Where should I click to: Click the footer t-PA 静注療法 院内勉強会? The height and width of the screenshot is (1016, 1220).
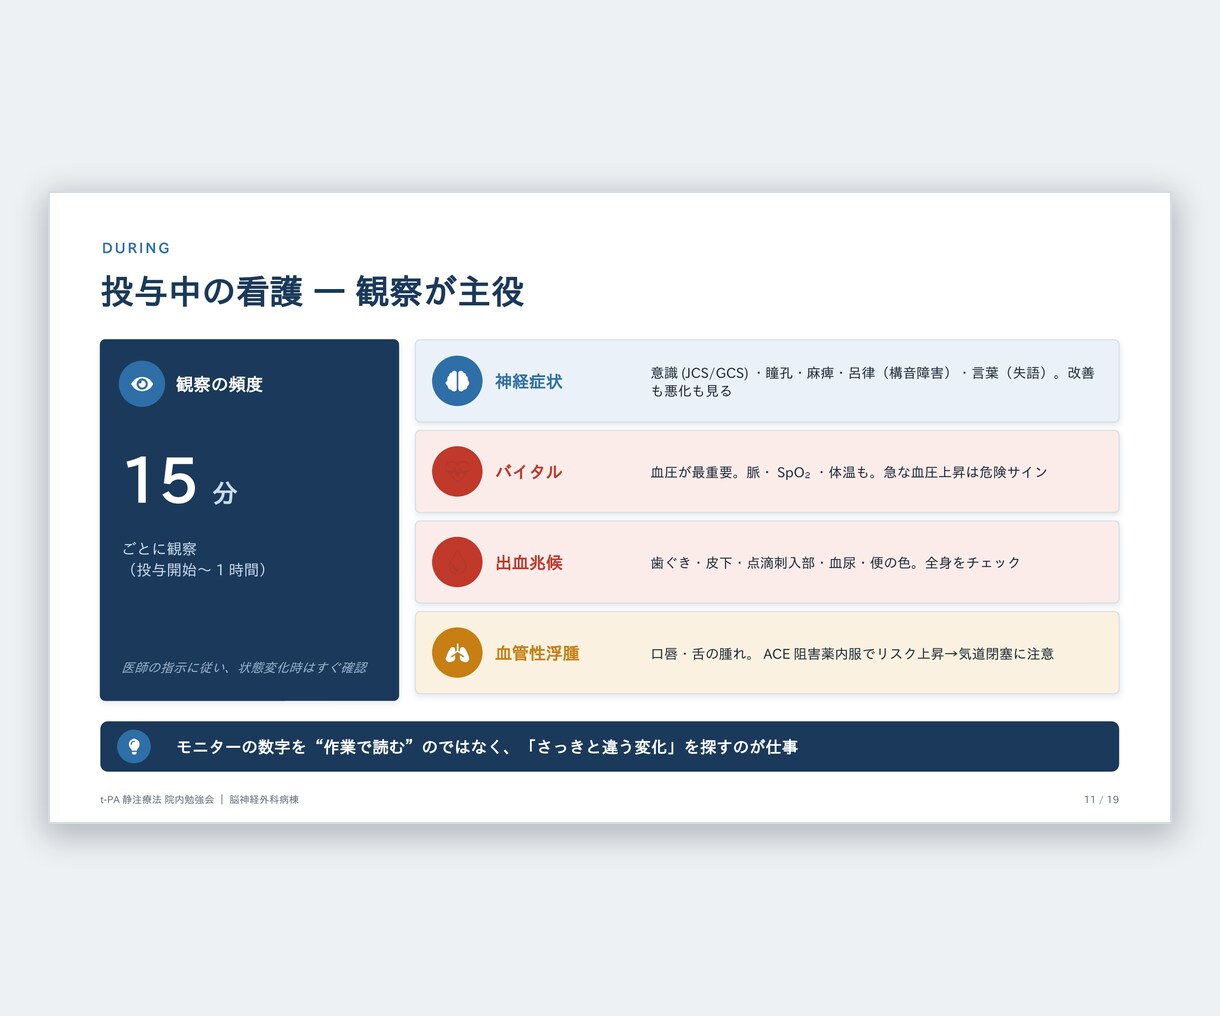[199, 800]
